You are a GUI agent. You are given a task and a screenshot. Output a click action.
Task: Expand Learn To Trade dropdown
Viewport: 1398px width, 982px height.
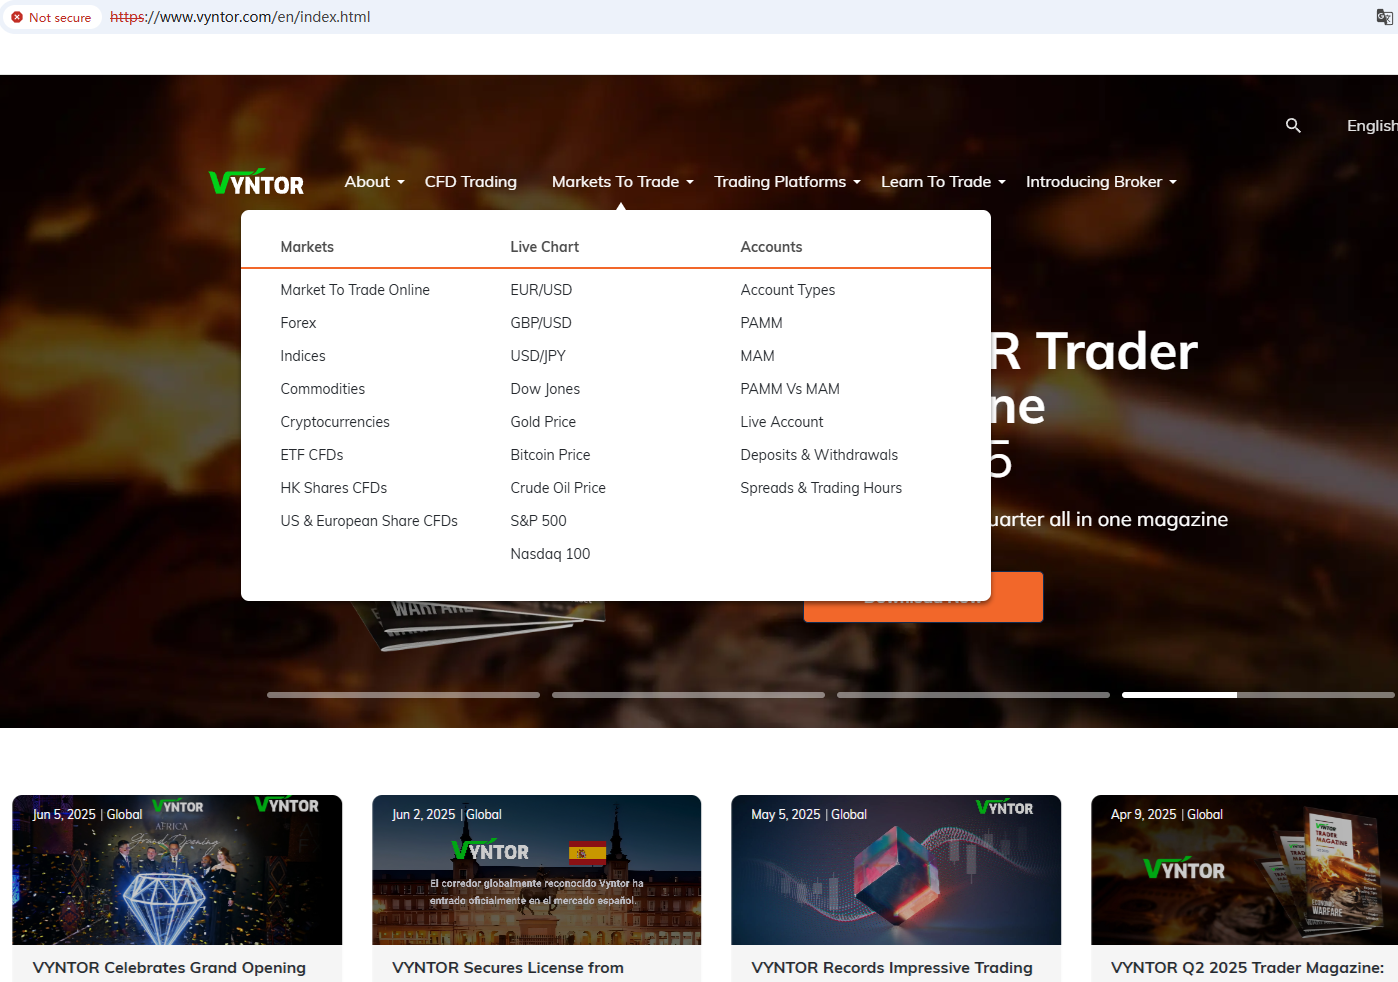click(x=943, y=182)
